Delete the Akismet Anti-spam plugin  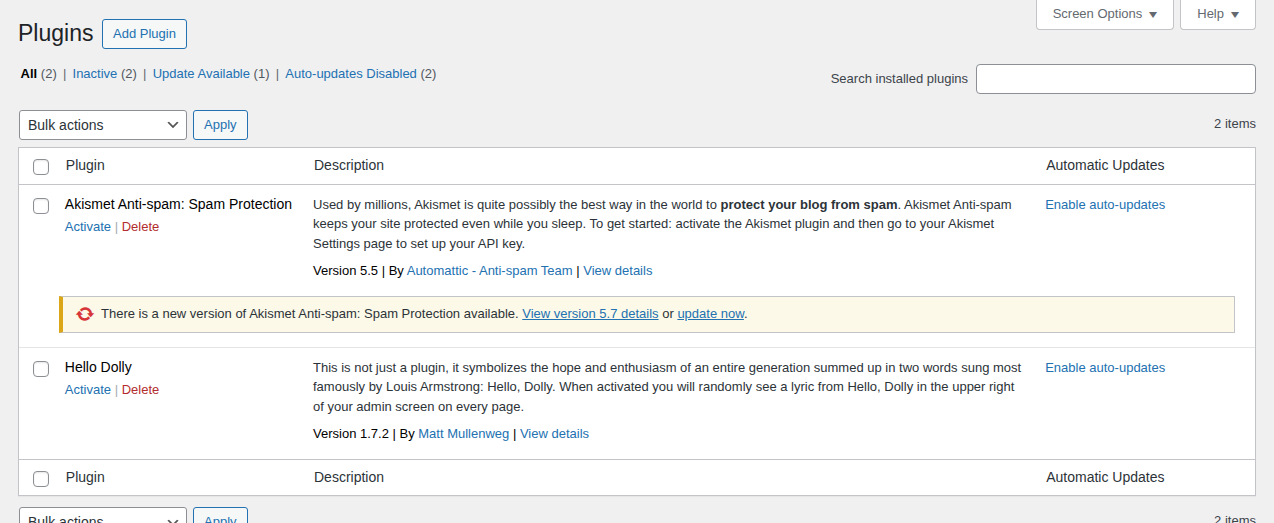pos(140,227)
